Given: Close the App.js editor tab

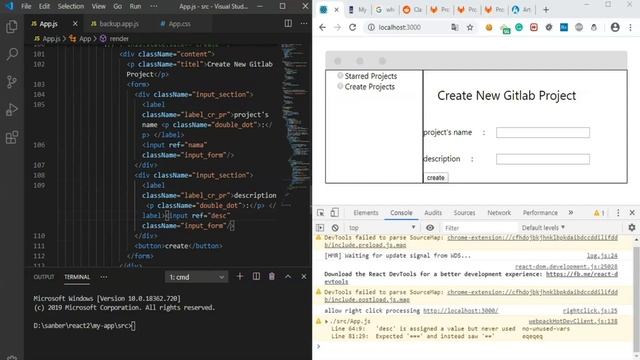Looking at the screenshot, I should [x=75, y=24].
